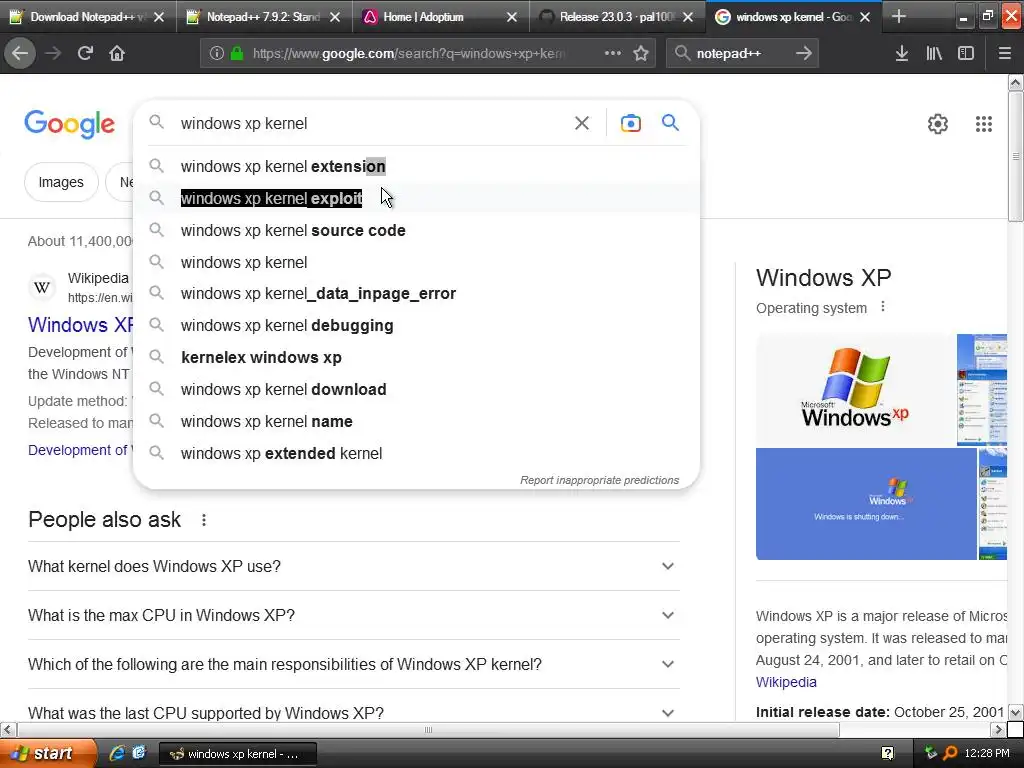Choose suggestion 'windows xp kernel download'
This screenshot has width=1024, height=768.
pyautogui.click(x=416, y=389)
